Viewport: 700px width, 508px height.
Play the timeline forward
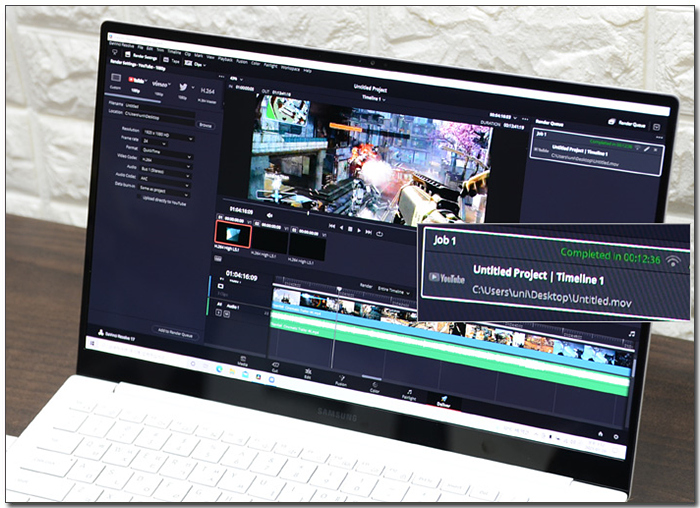pyautogui.click(x=359, y=230)
